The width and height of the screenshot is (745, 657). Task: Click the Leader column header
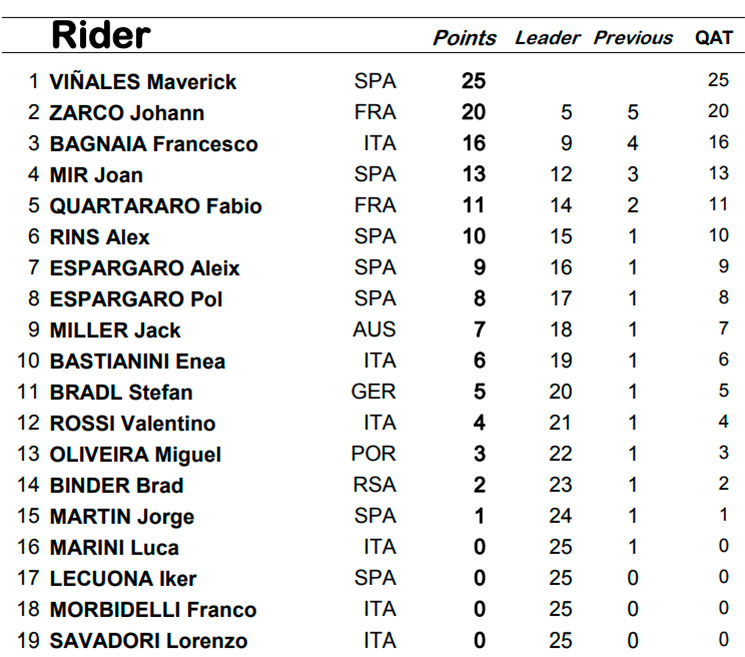[547, 38]
